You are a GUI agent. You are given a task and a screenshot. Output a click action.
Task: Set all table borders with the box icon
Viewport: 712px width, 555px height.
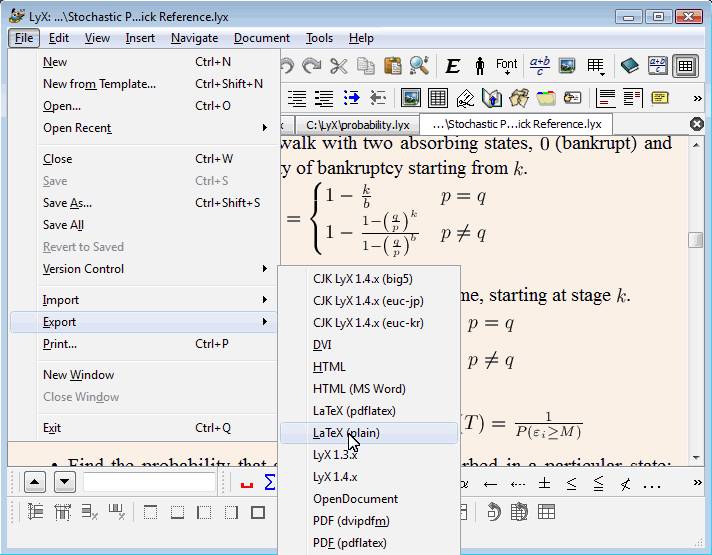pyautogui.click(x=258, y=512)
